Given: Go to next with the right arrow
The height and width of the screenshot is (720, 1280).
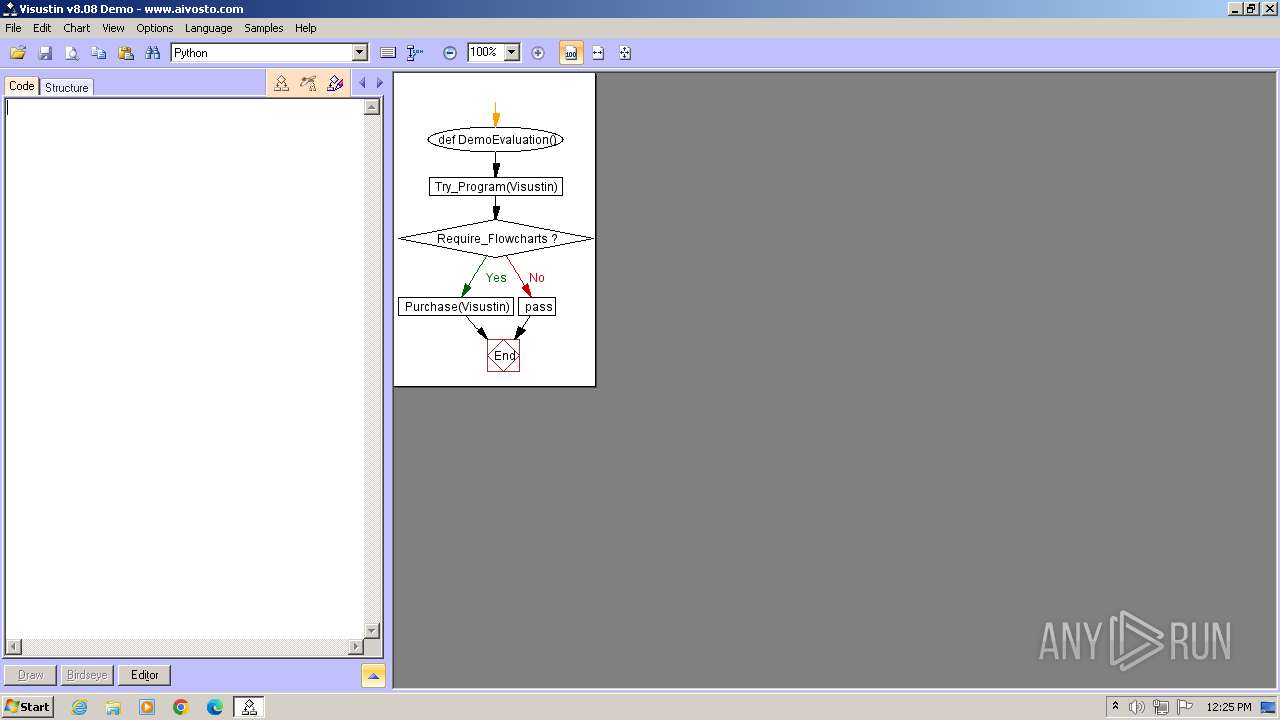Looking at the screenshot, I should 379,83.
